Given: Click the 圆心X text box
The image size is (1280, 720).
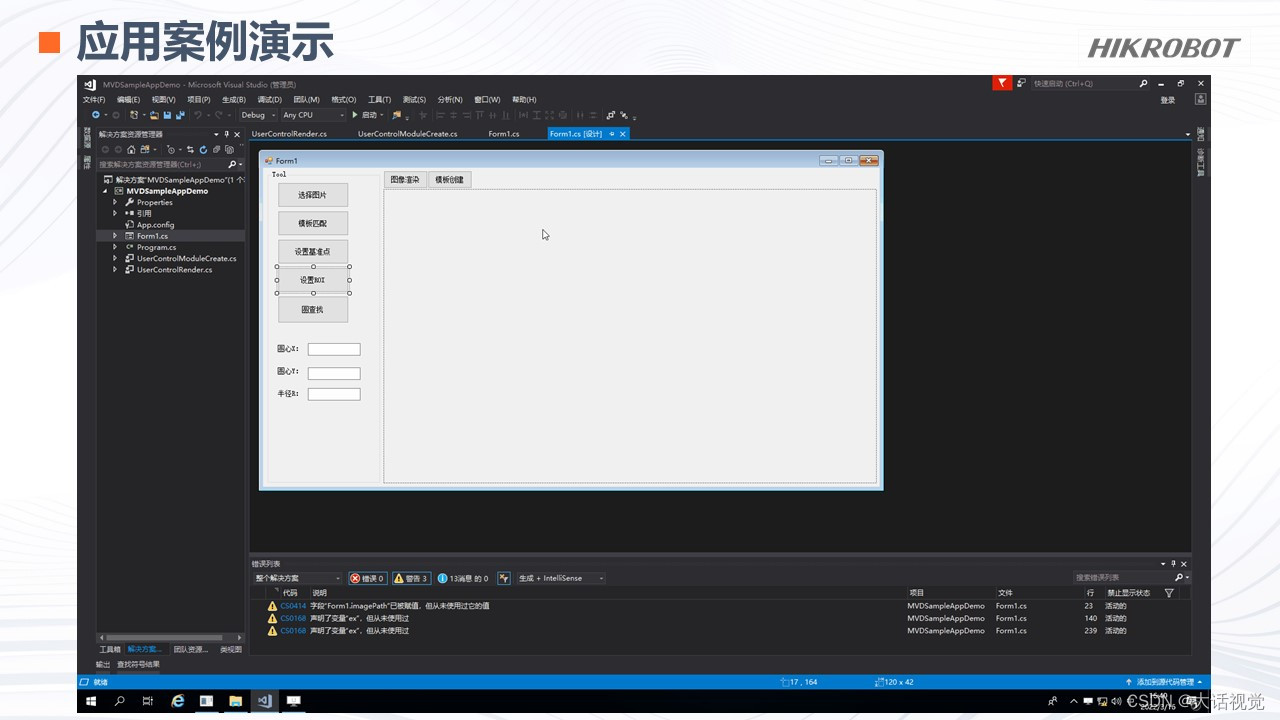Looking at the screenshot, I should click(334, 349).
